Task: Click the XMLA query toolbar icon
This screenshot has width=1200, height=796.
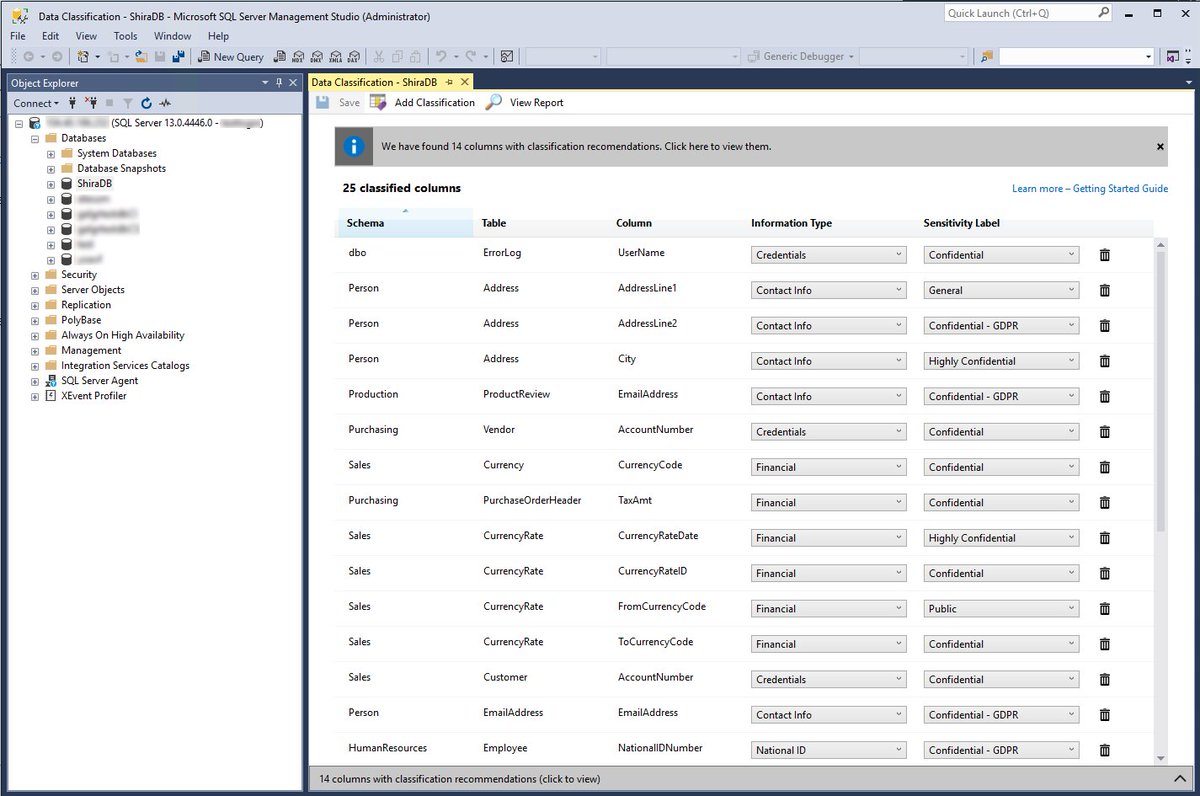Action: pyautogui.click(x=335, y=57)
